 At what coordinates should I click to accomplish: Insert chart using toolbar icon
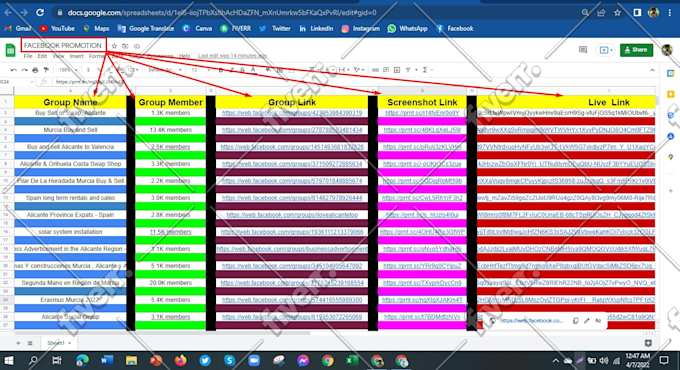click(x=397, y=70)
